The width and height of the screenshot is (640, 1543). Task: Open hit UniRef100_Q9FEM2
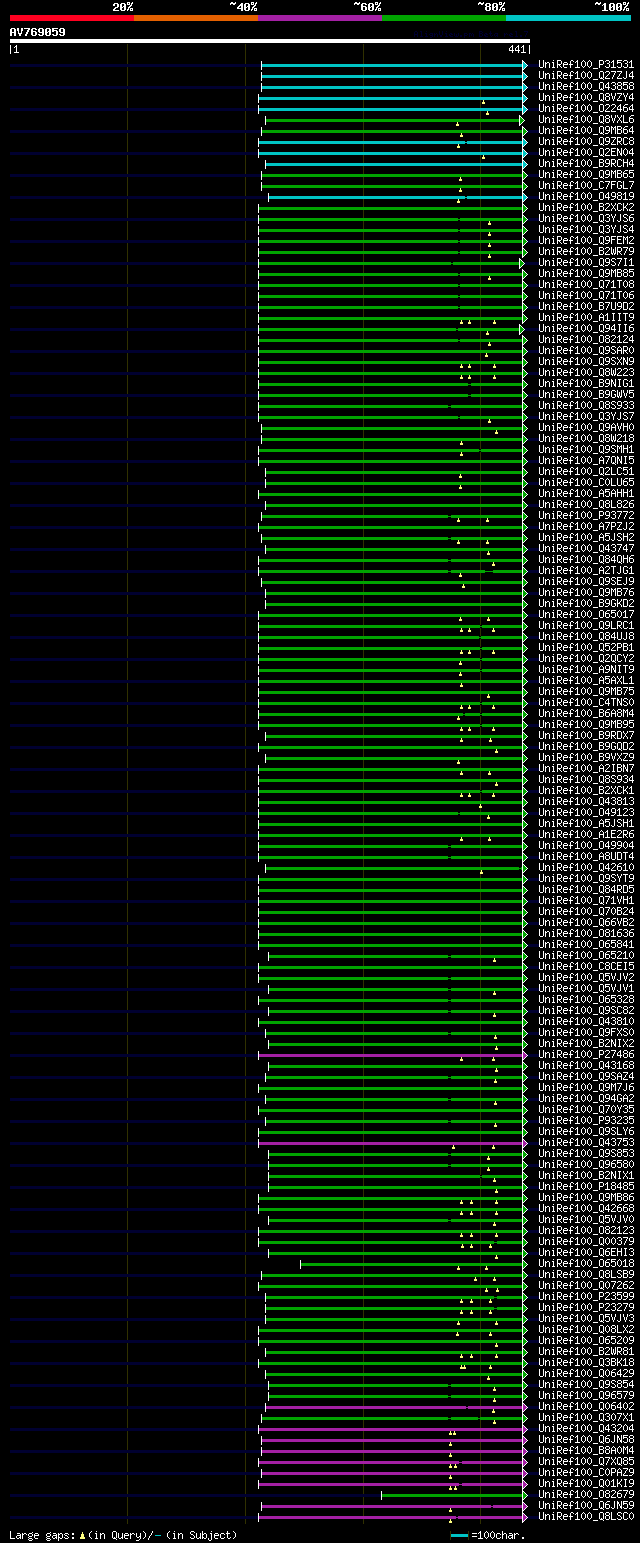(586, 240)
